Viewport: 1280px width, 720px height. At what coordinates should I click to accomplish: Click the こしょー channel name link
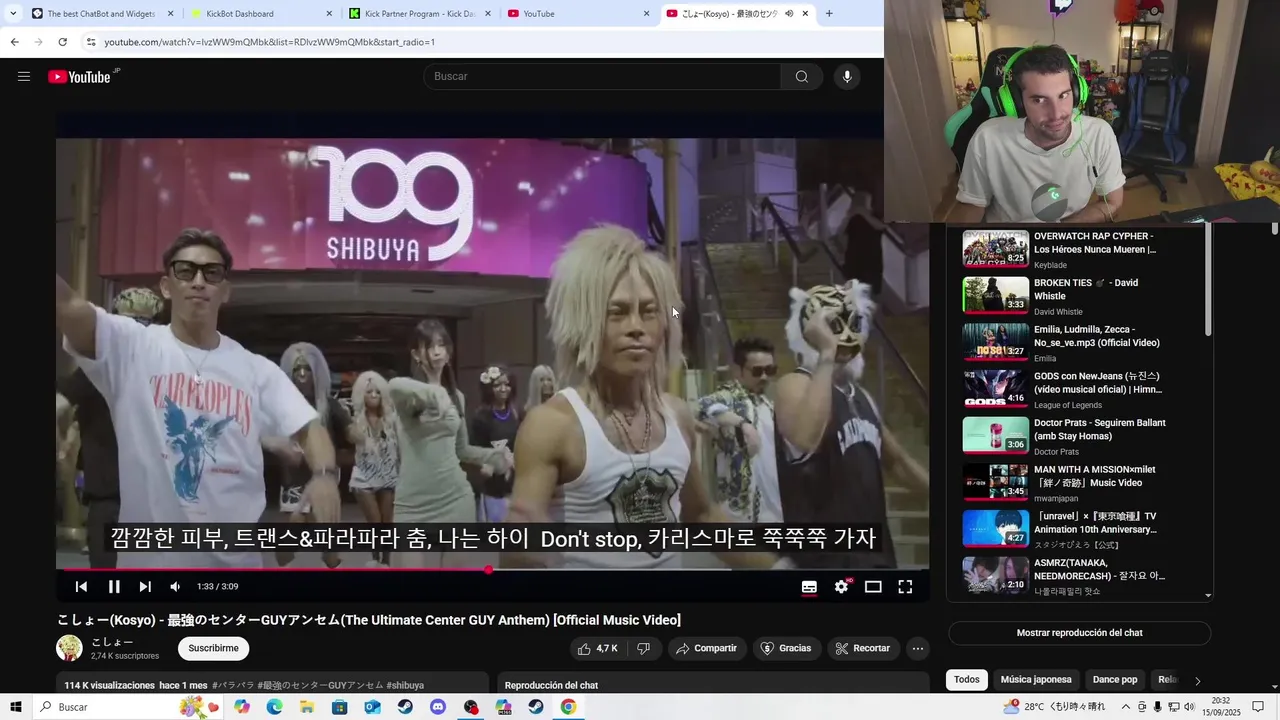point(112,642)
